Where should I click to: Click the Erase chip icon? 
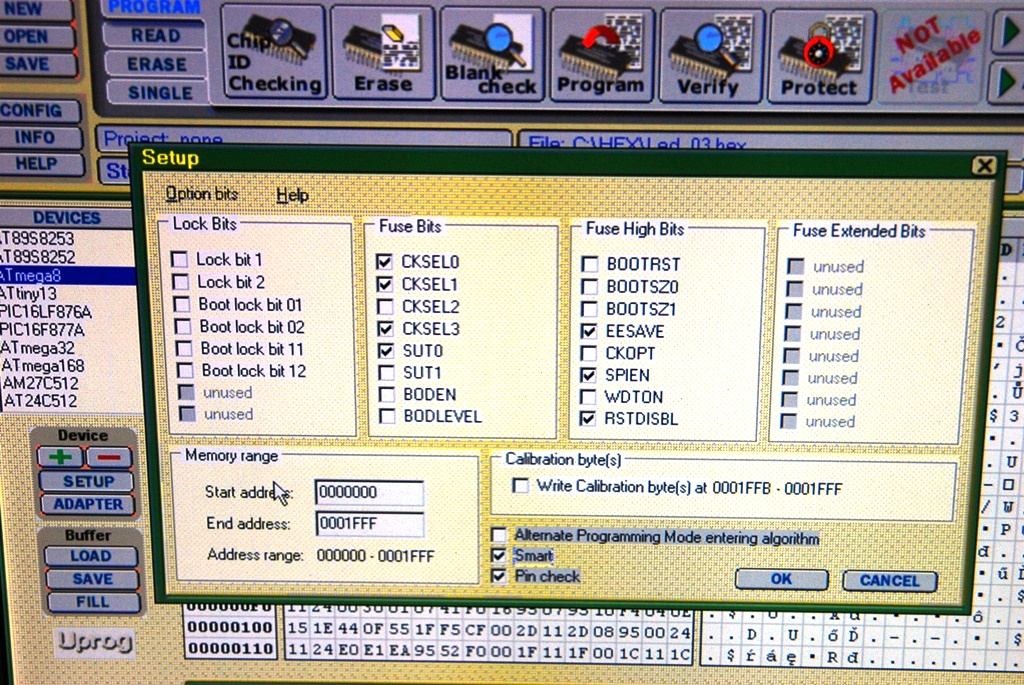pyautogui.click(x=382, y=52)
